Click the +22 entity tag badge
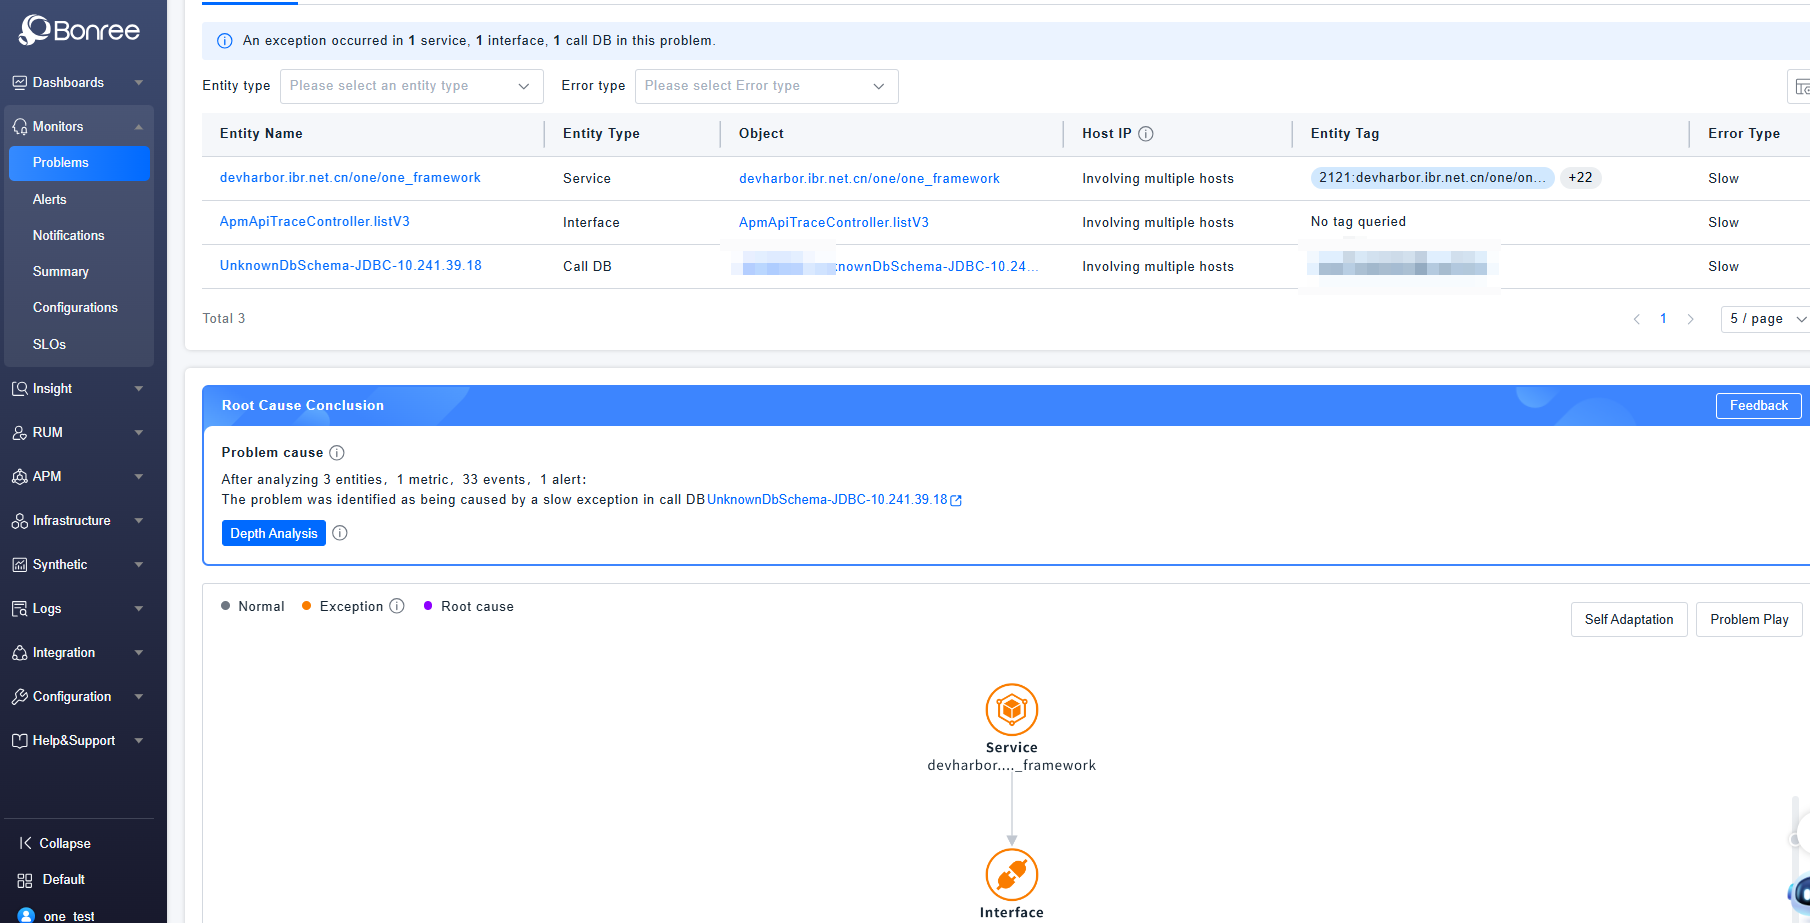Viewport: 1810px width, 923px height. click(1580, 178)
